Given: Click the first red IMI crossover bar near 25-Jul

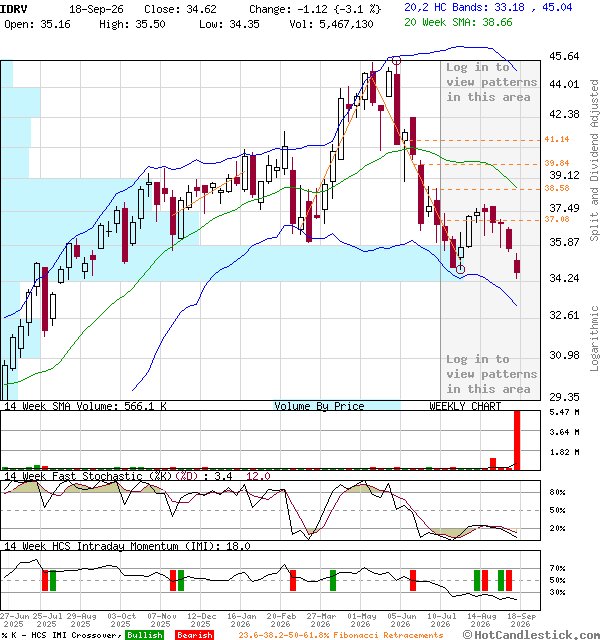Looking at the screenshot, I should [x=45, y=580].
